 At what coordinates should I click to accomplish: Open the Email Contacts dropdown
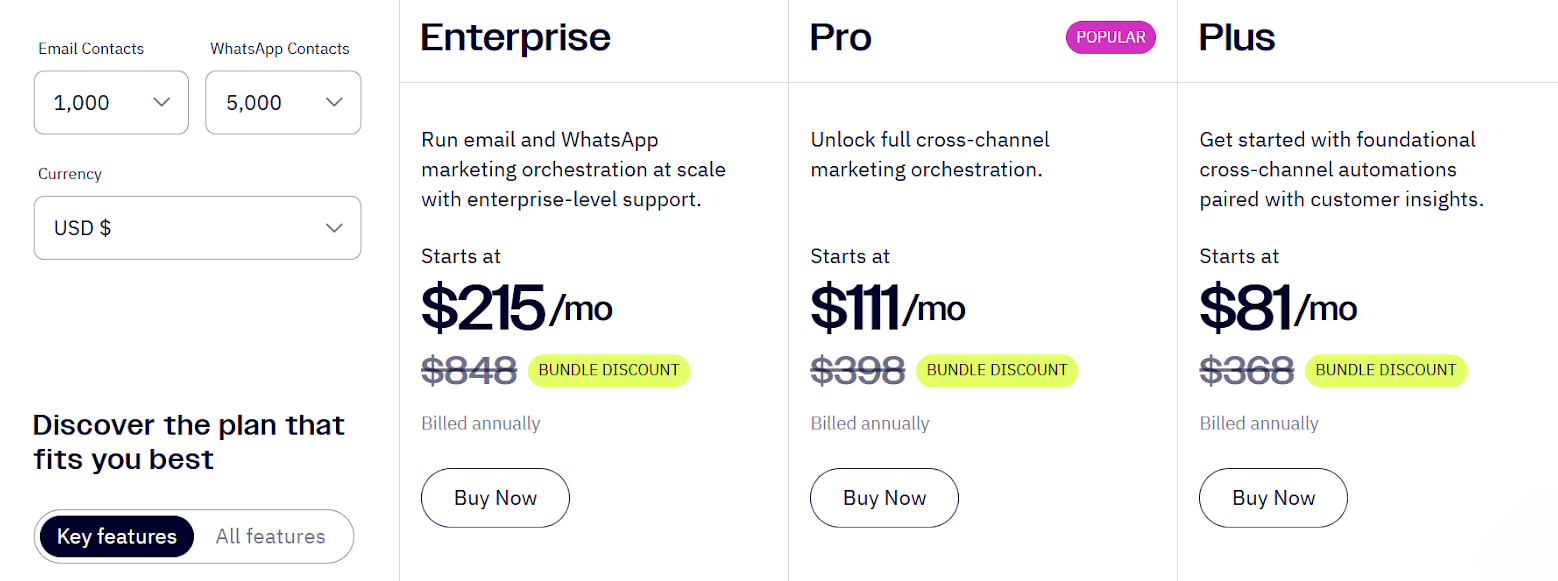110,102
